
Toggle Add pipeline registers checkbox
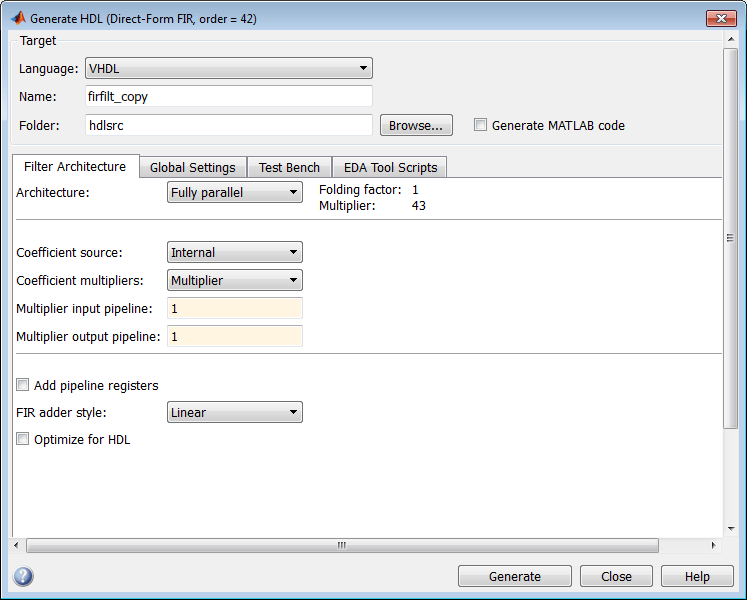point(23,385)
